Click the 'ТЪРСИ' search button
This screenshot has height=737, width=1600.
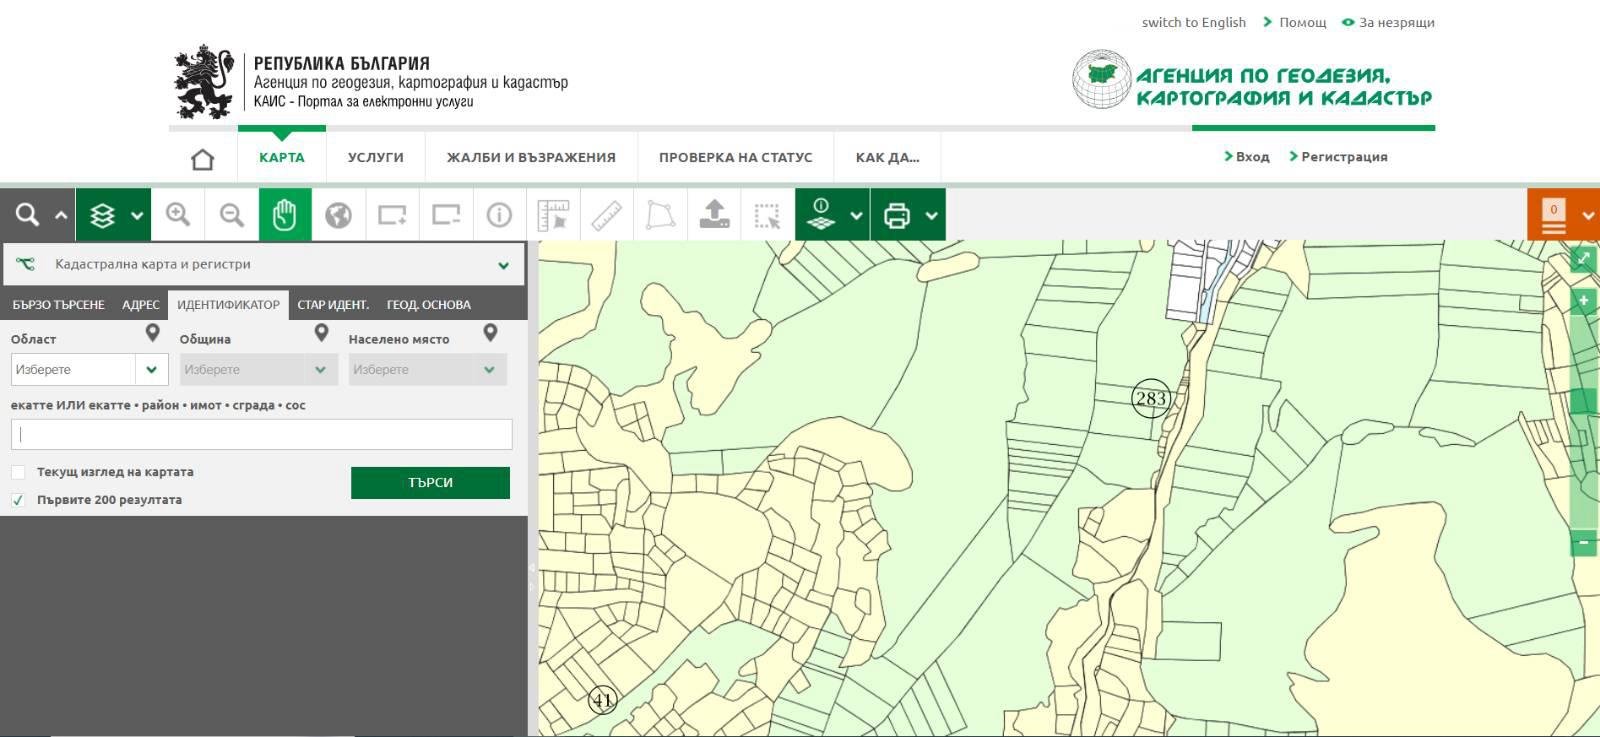430,482
